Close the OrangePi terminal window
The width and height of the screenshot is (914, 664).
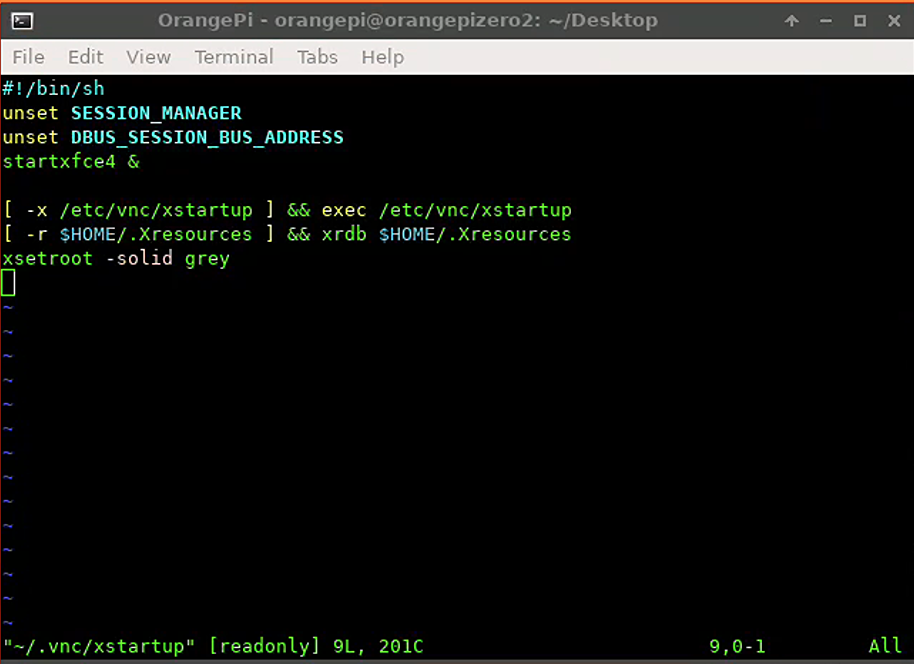(x=894, y=21)
